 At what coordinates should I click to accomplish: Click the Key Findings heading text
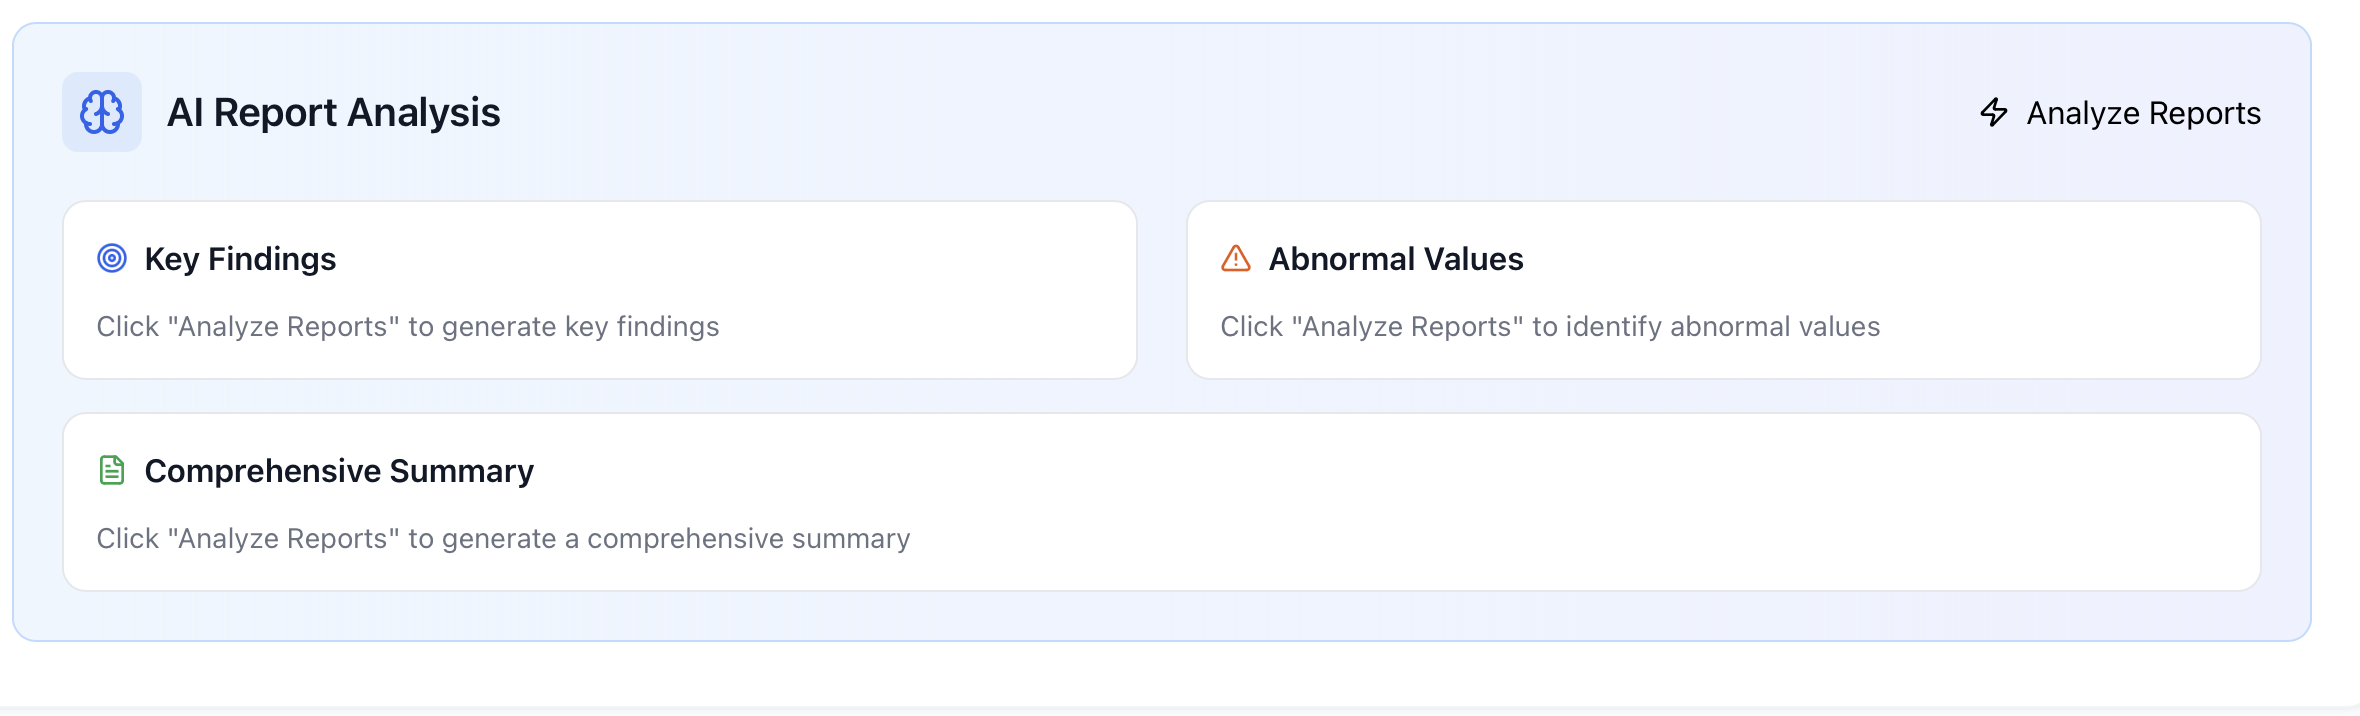[x=240, y=259]
